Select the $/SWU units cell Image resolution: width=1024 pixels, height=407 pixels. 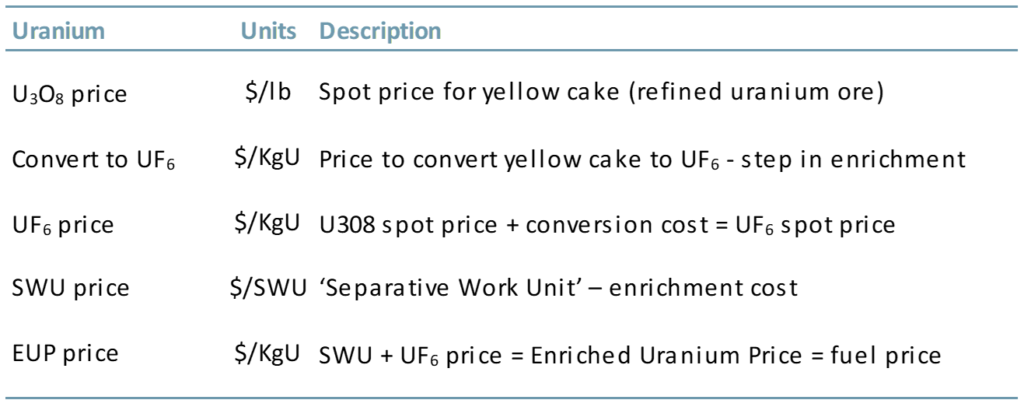(263, 287)
